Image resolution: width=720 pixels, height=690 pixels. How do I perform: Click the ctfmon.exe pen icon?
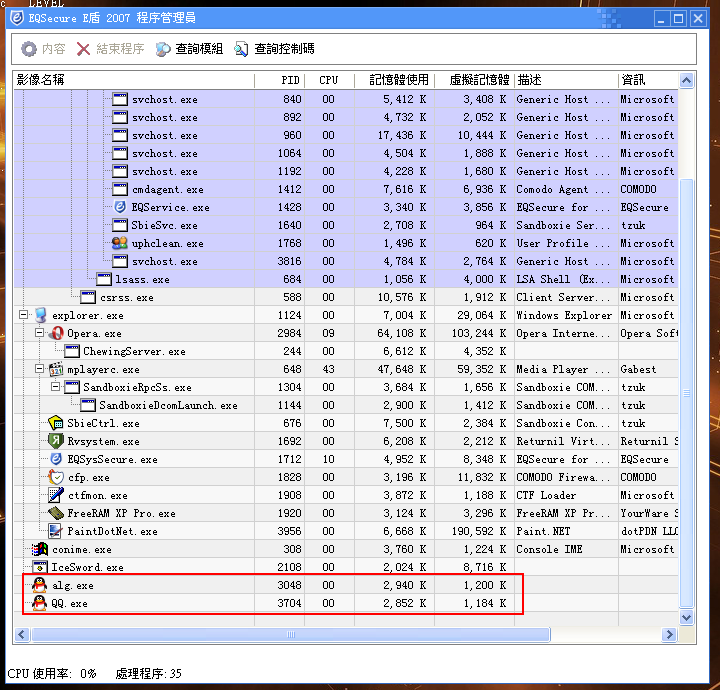coord(56,495)
